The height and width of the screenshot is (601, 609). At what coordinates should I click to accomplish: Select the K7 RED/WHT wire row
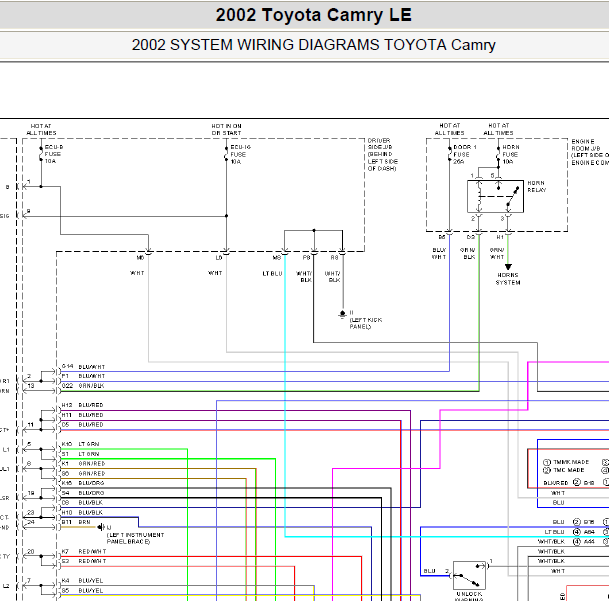coord(84,551)
